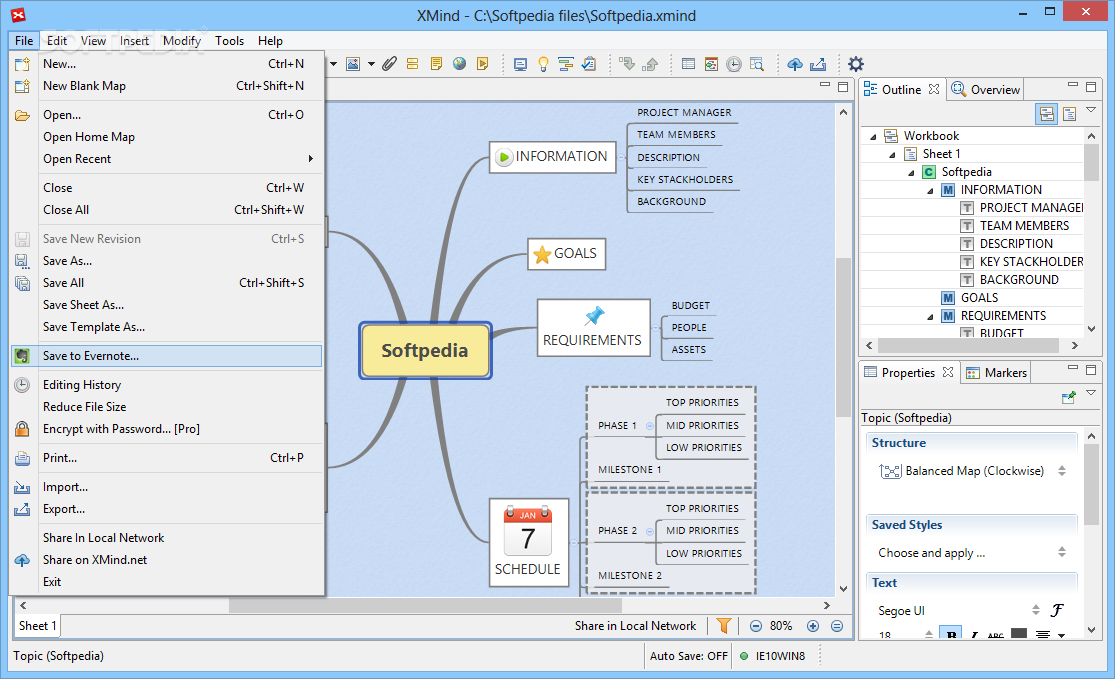Click the cloud upload toolbar icon

click(x=795, y=65)
